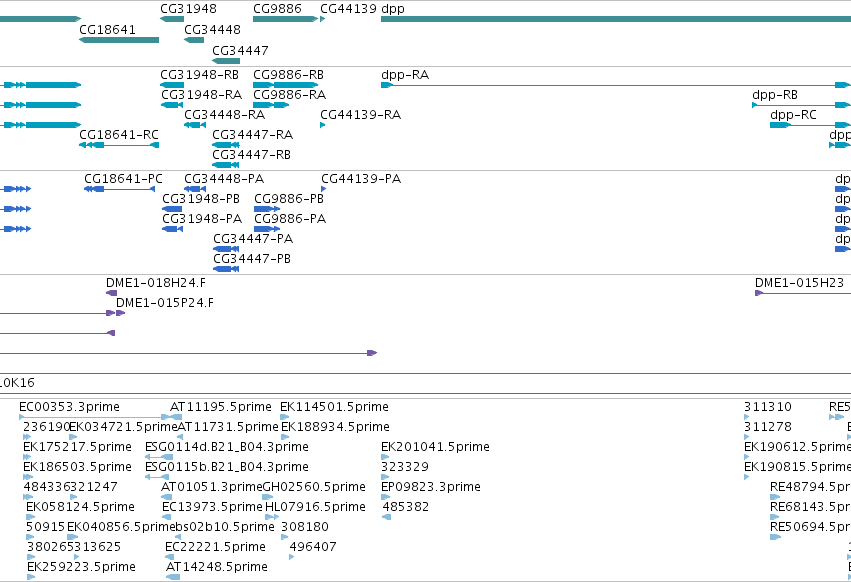Click BAC end DME1-018H24.F
Viewport: 851px width, 582px height.
(x=156, y=283)
